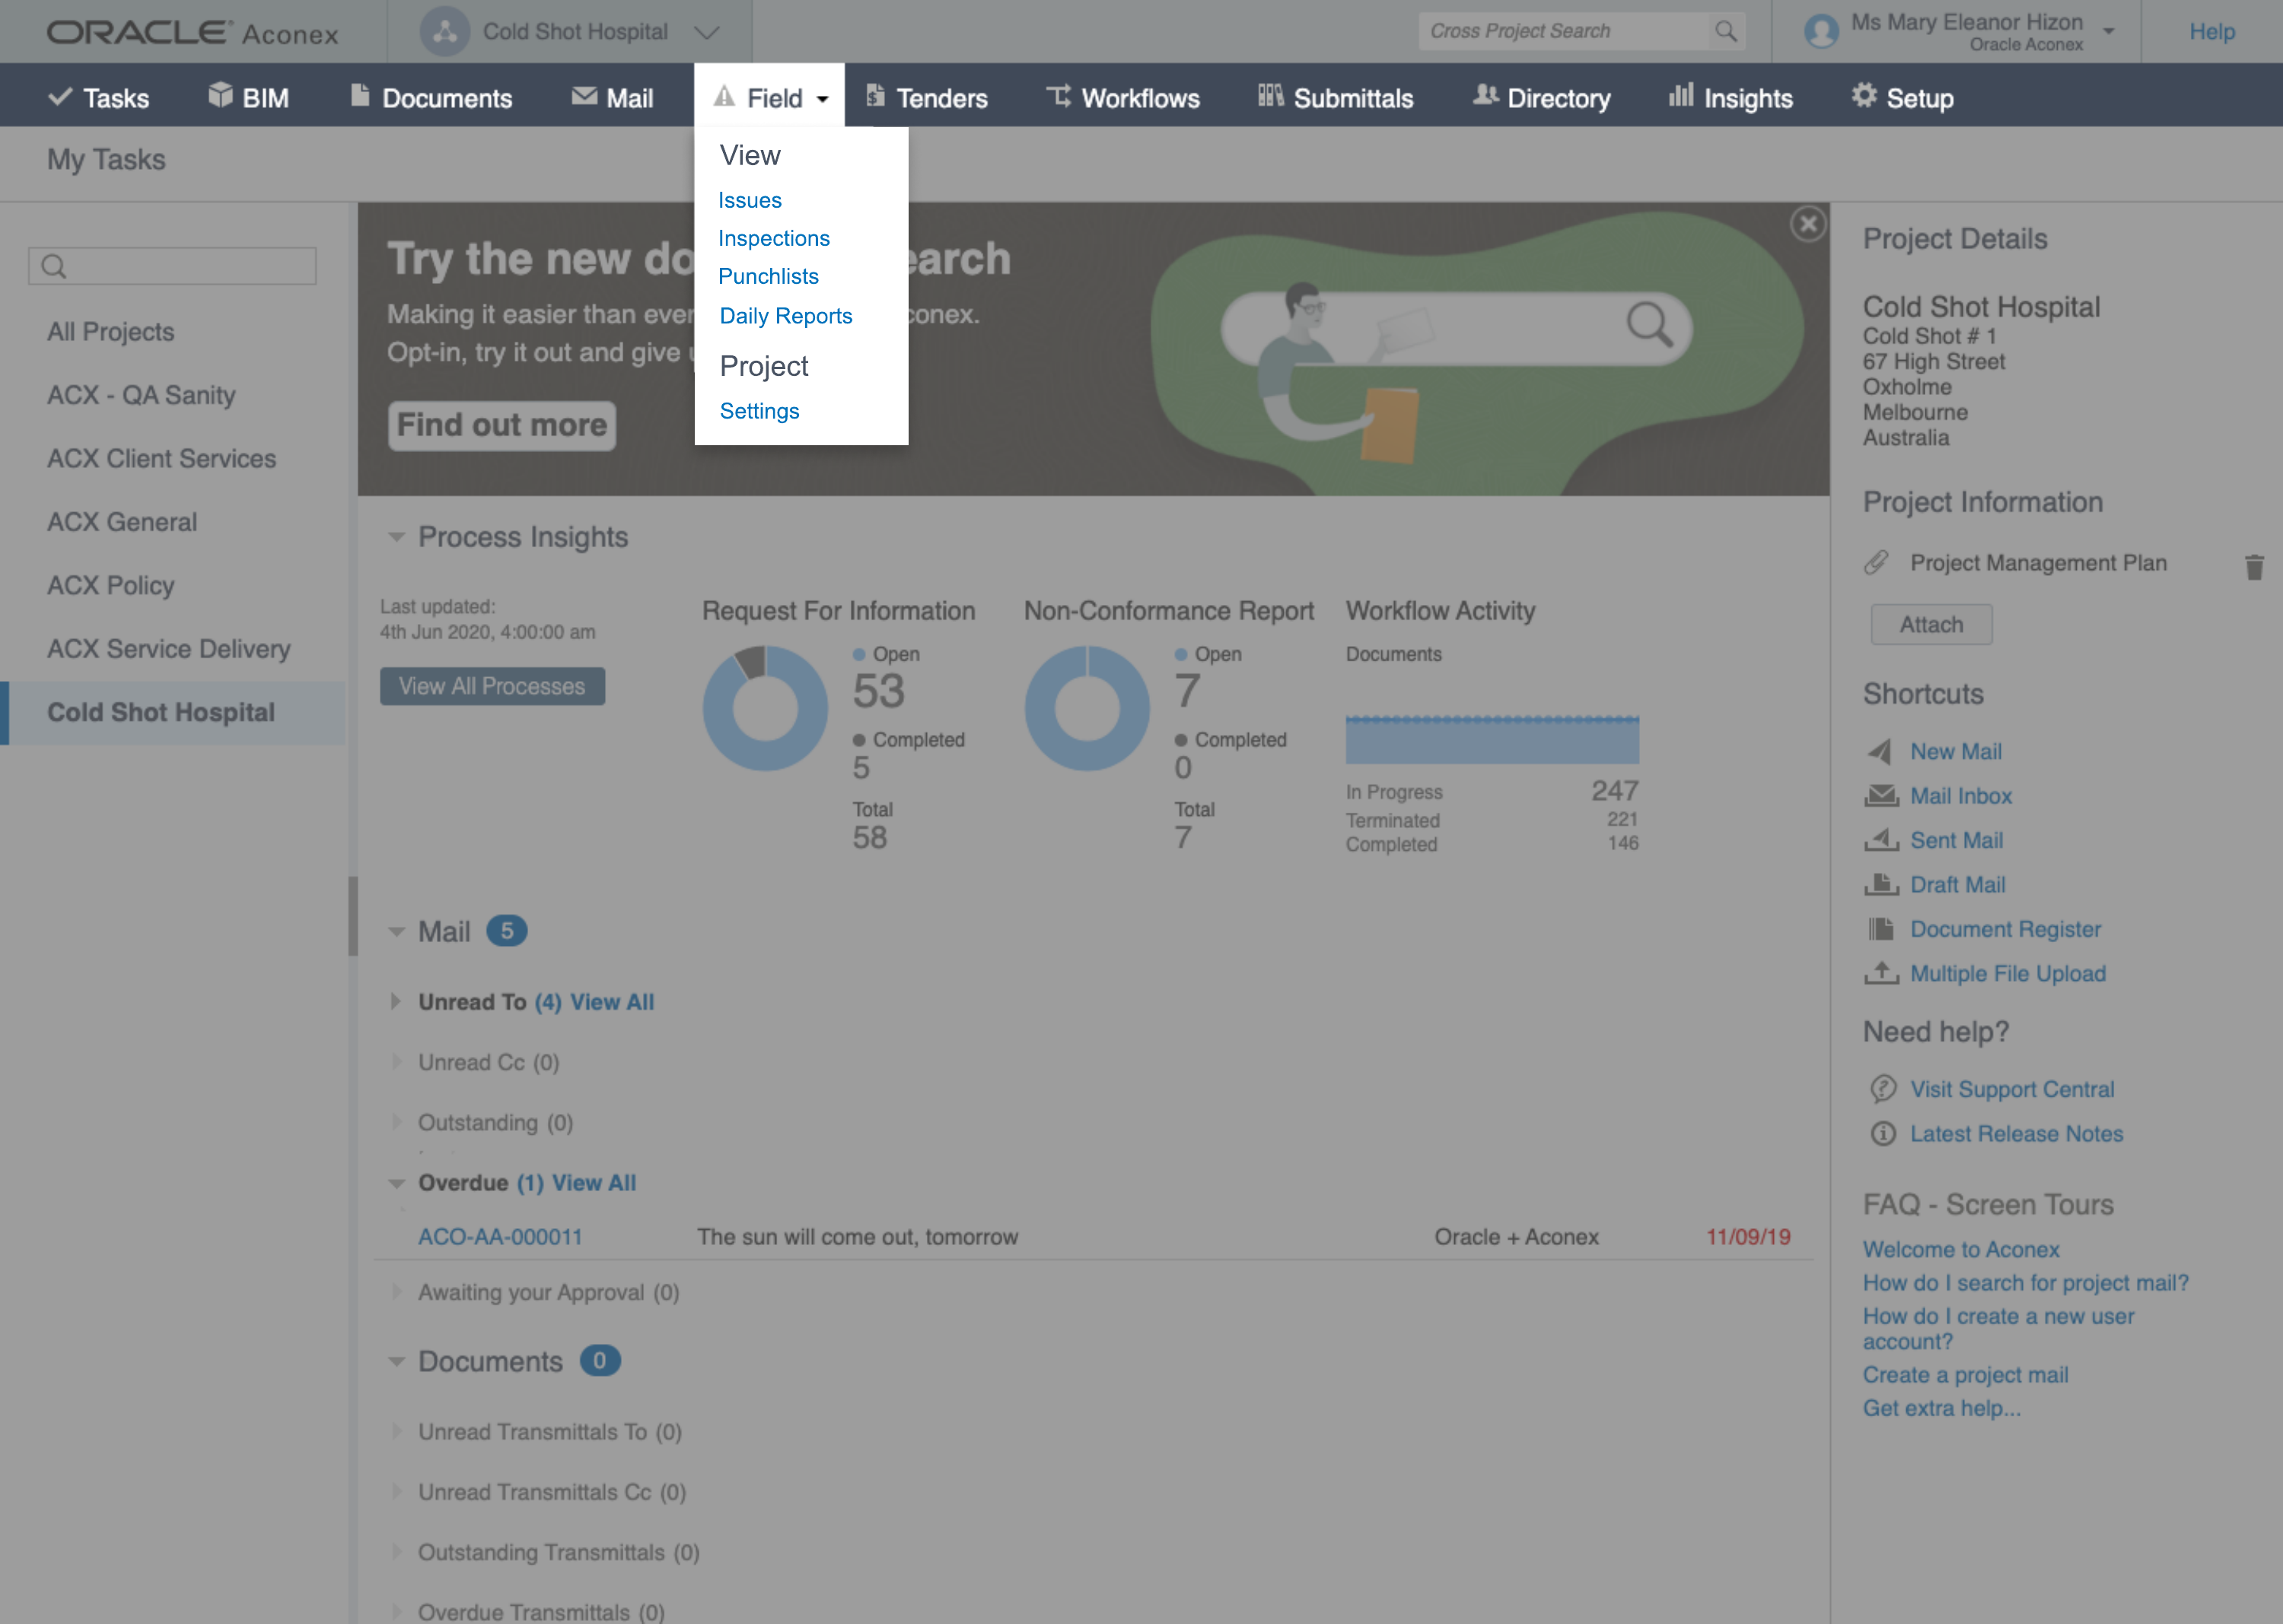Collapse the Mail section
The width and height of the screenshot is (2283, 1624).
pyautogui.click(x=396, y=932)
